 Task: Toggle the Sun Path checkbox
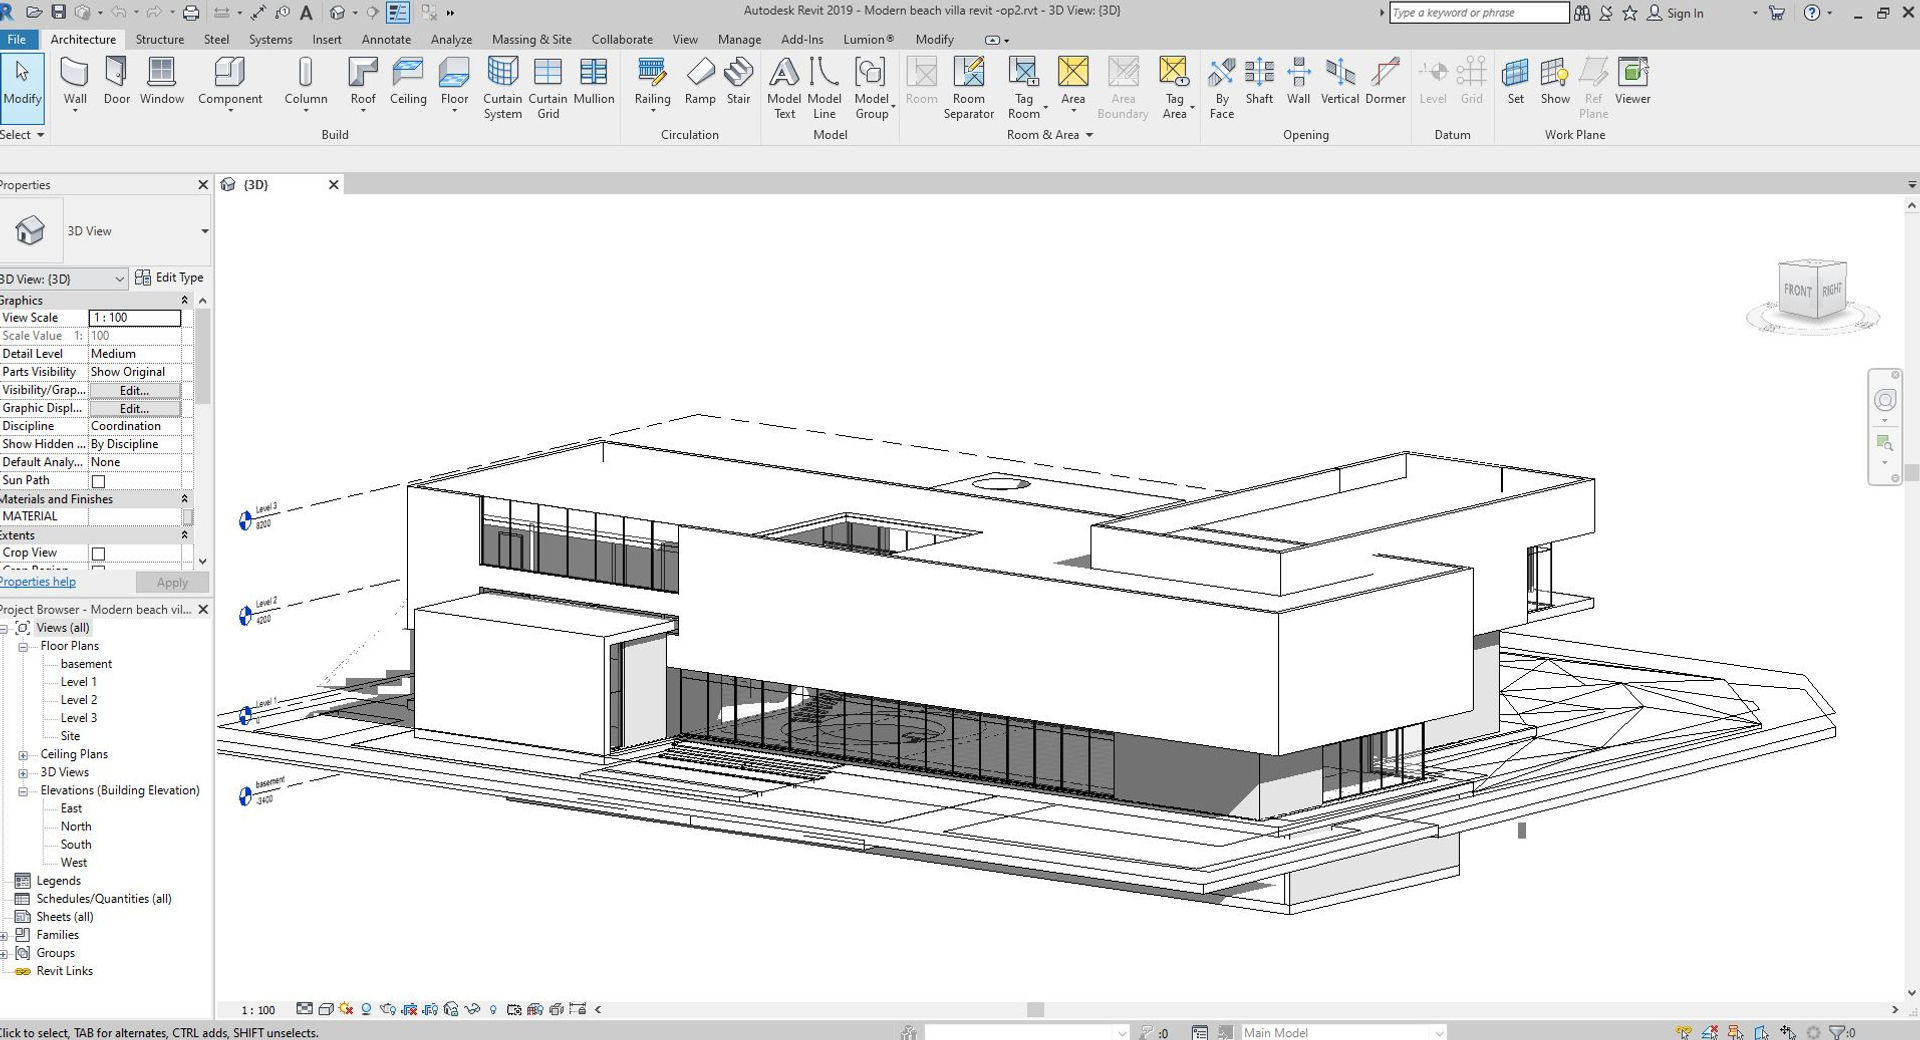[98, 481]
